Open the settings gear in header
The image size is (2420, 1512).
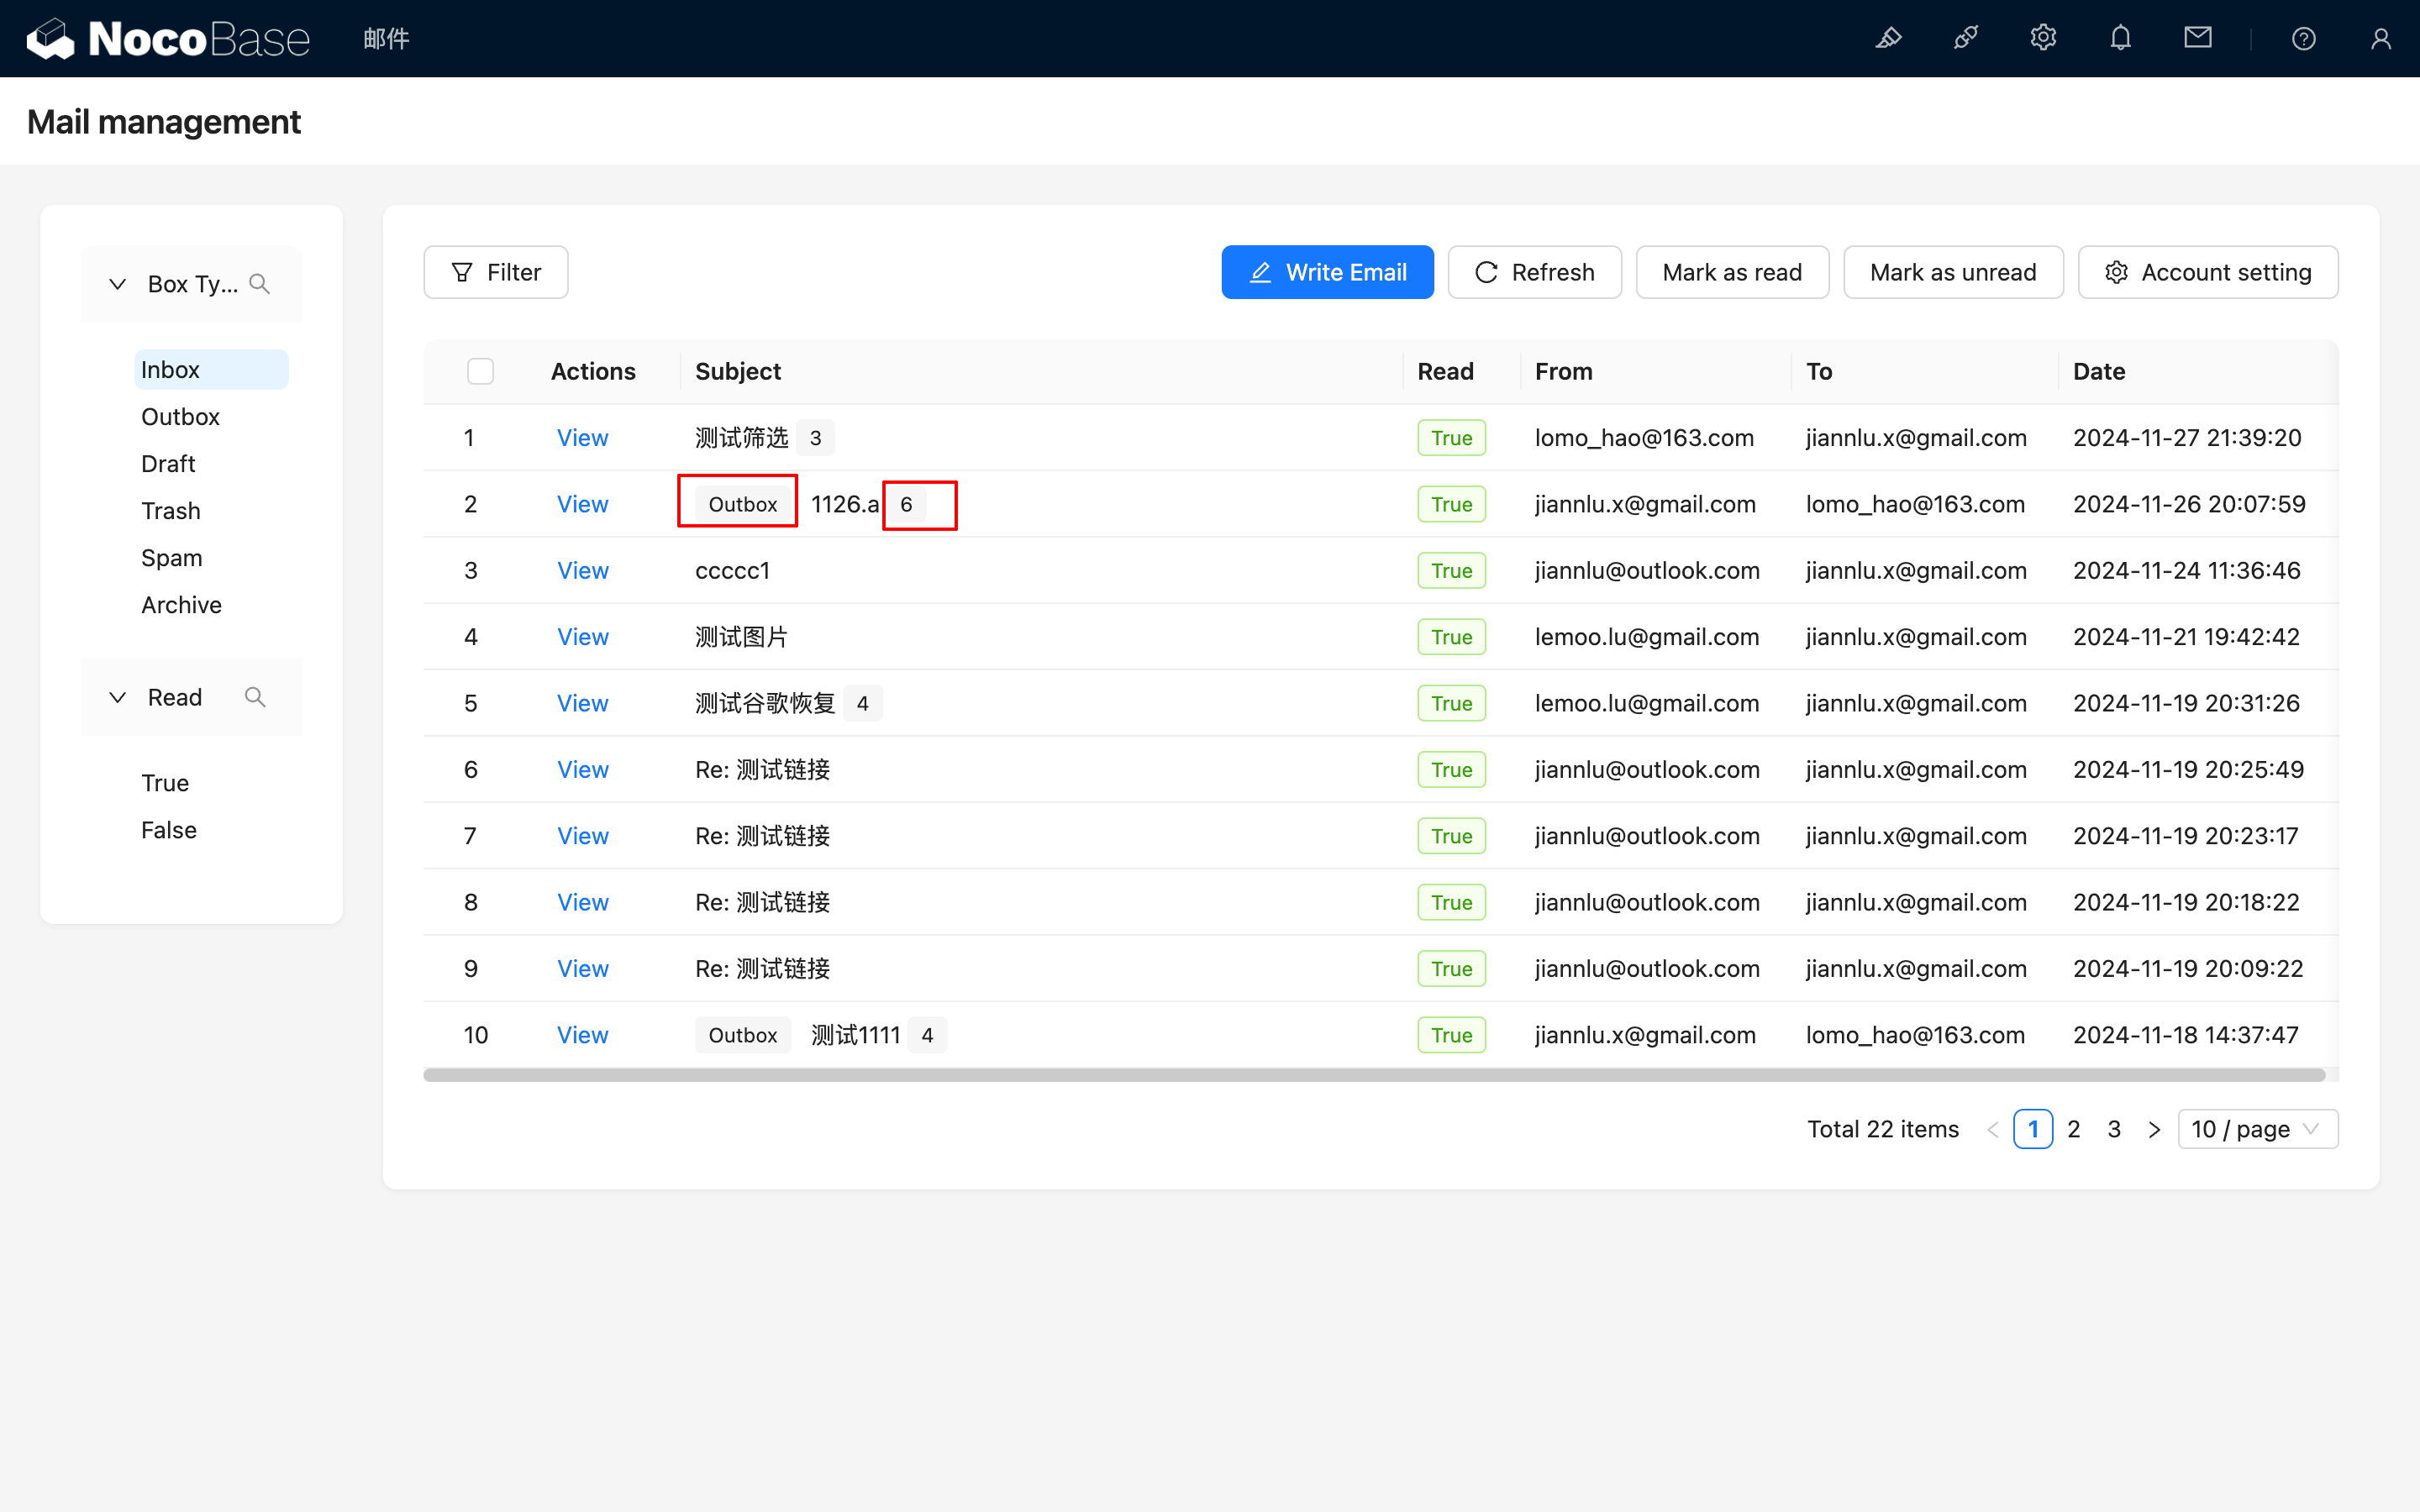(2043, 39)
